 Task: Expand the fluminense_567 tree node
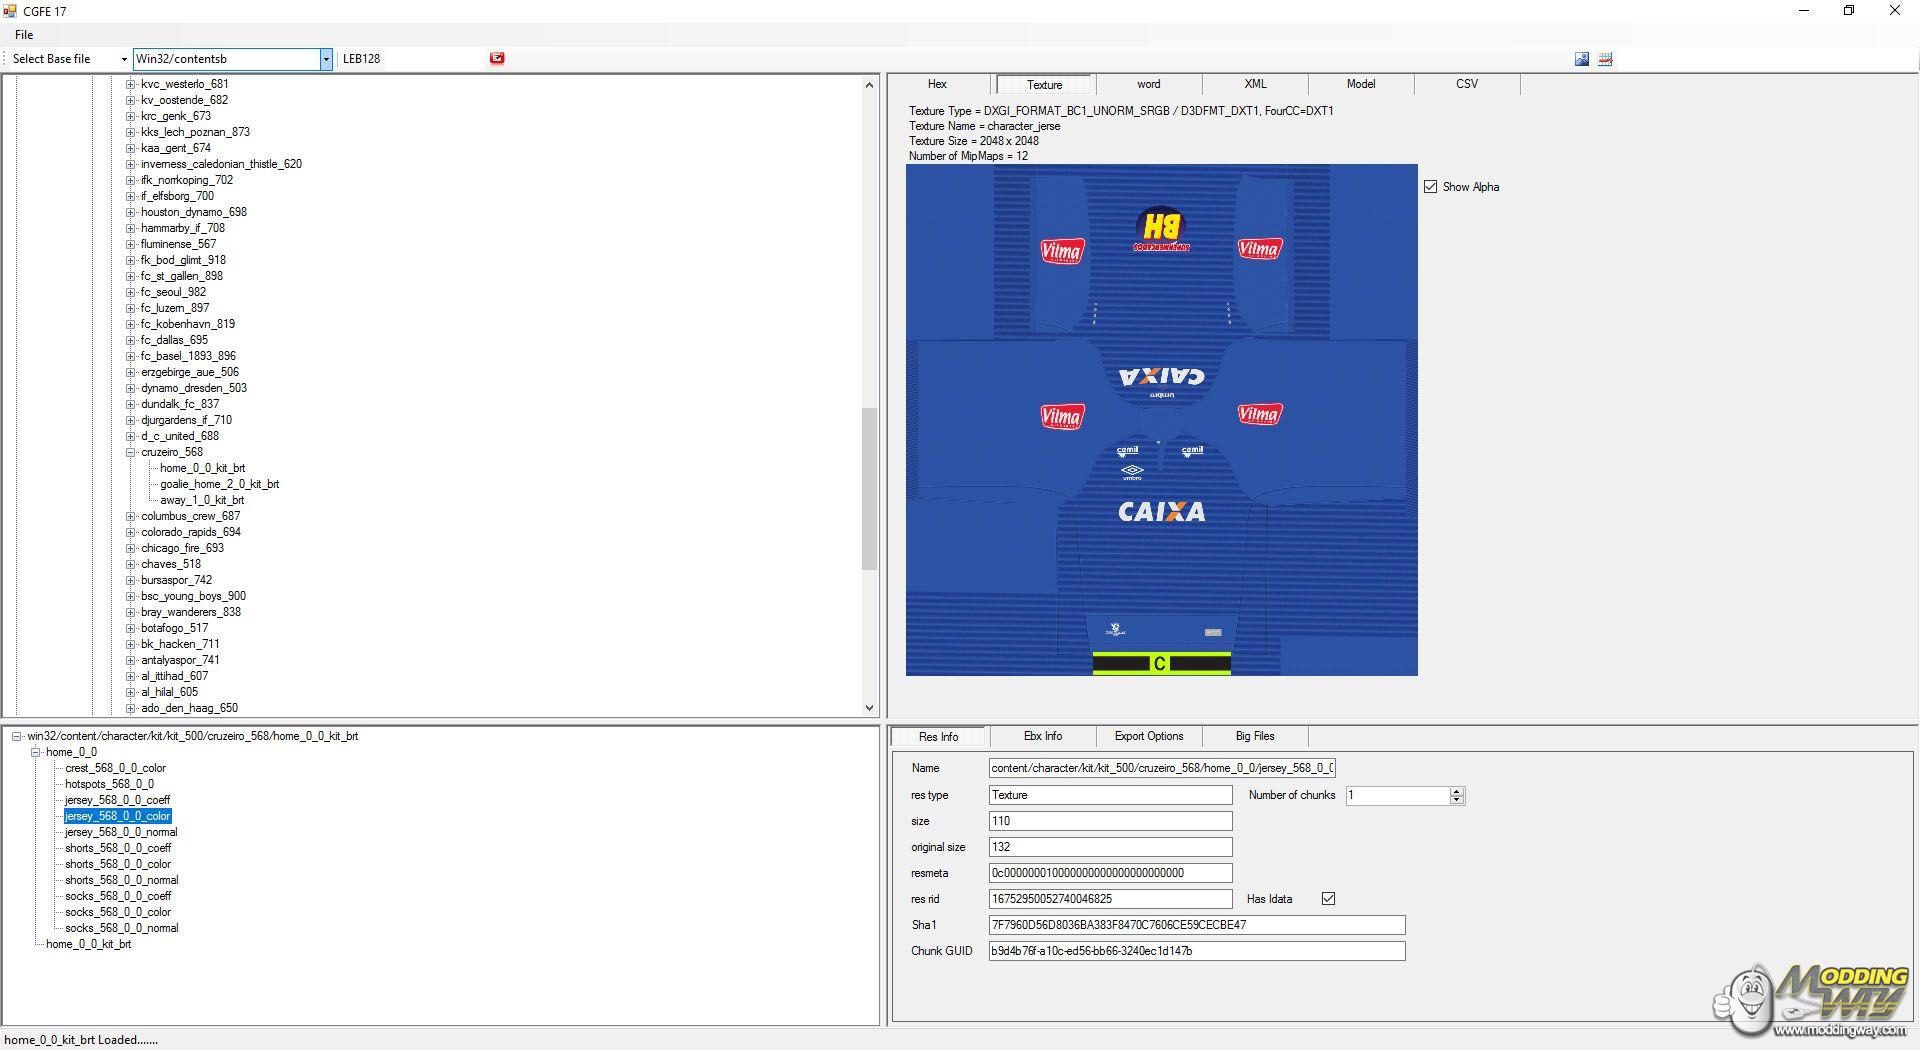click(130, 244)
